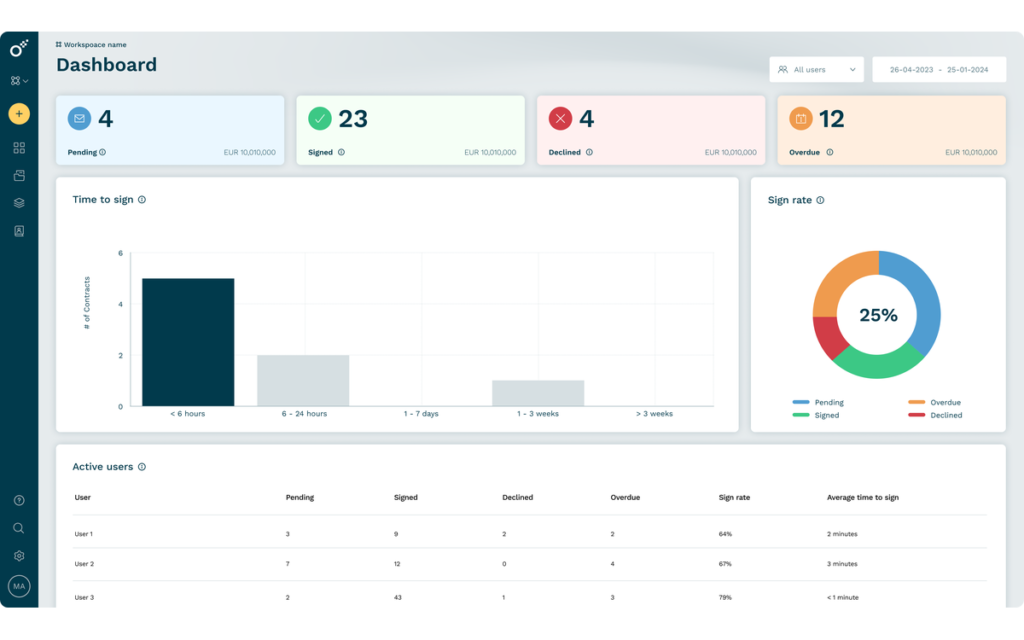Screen dimensions: 1024x640
Task: Click the green Signed checkmark icon
Action: coord(319,118)
